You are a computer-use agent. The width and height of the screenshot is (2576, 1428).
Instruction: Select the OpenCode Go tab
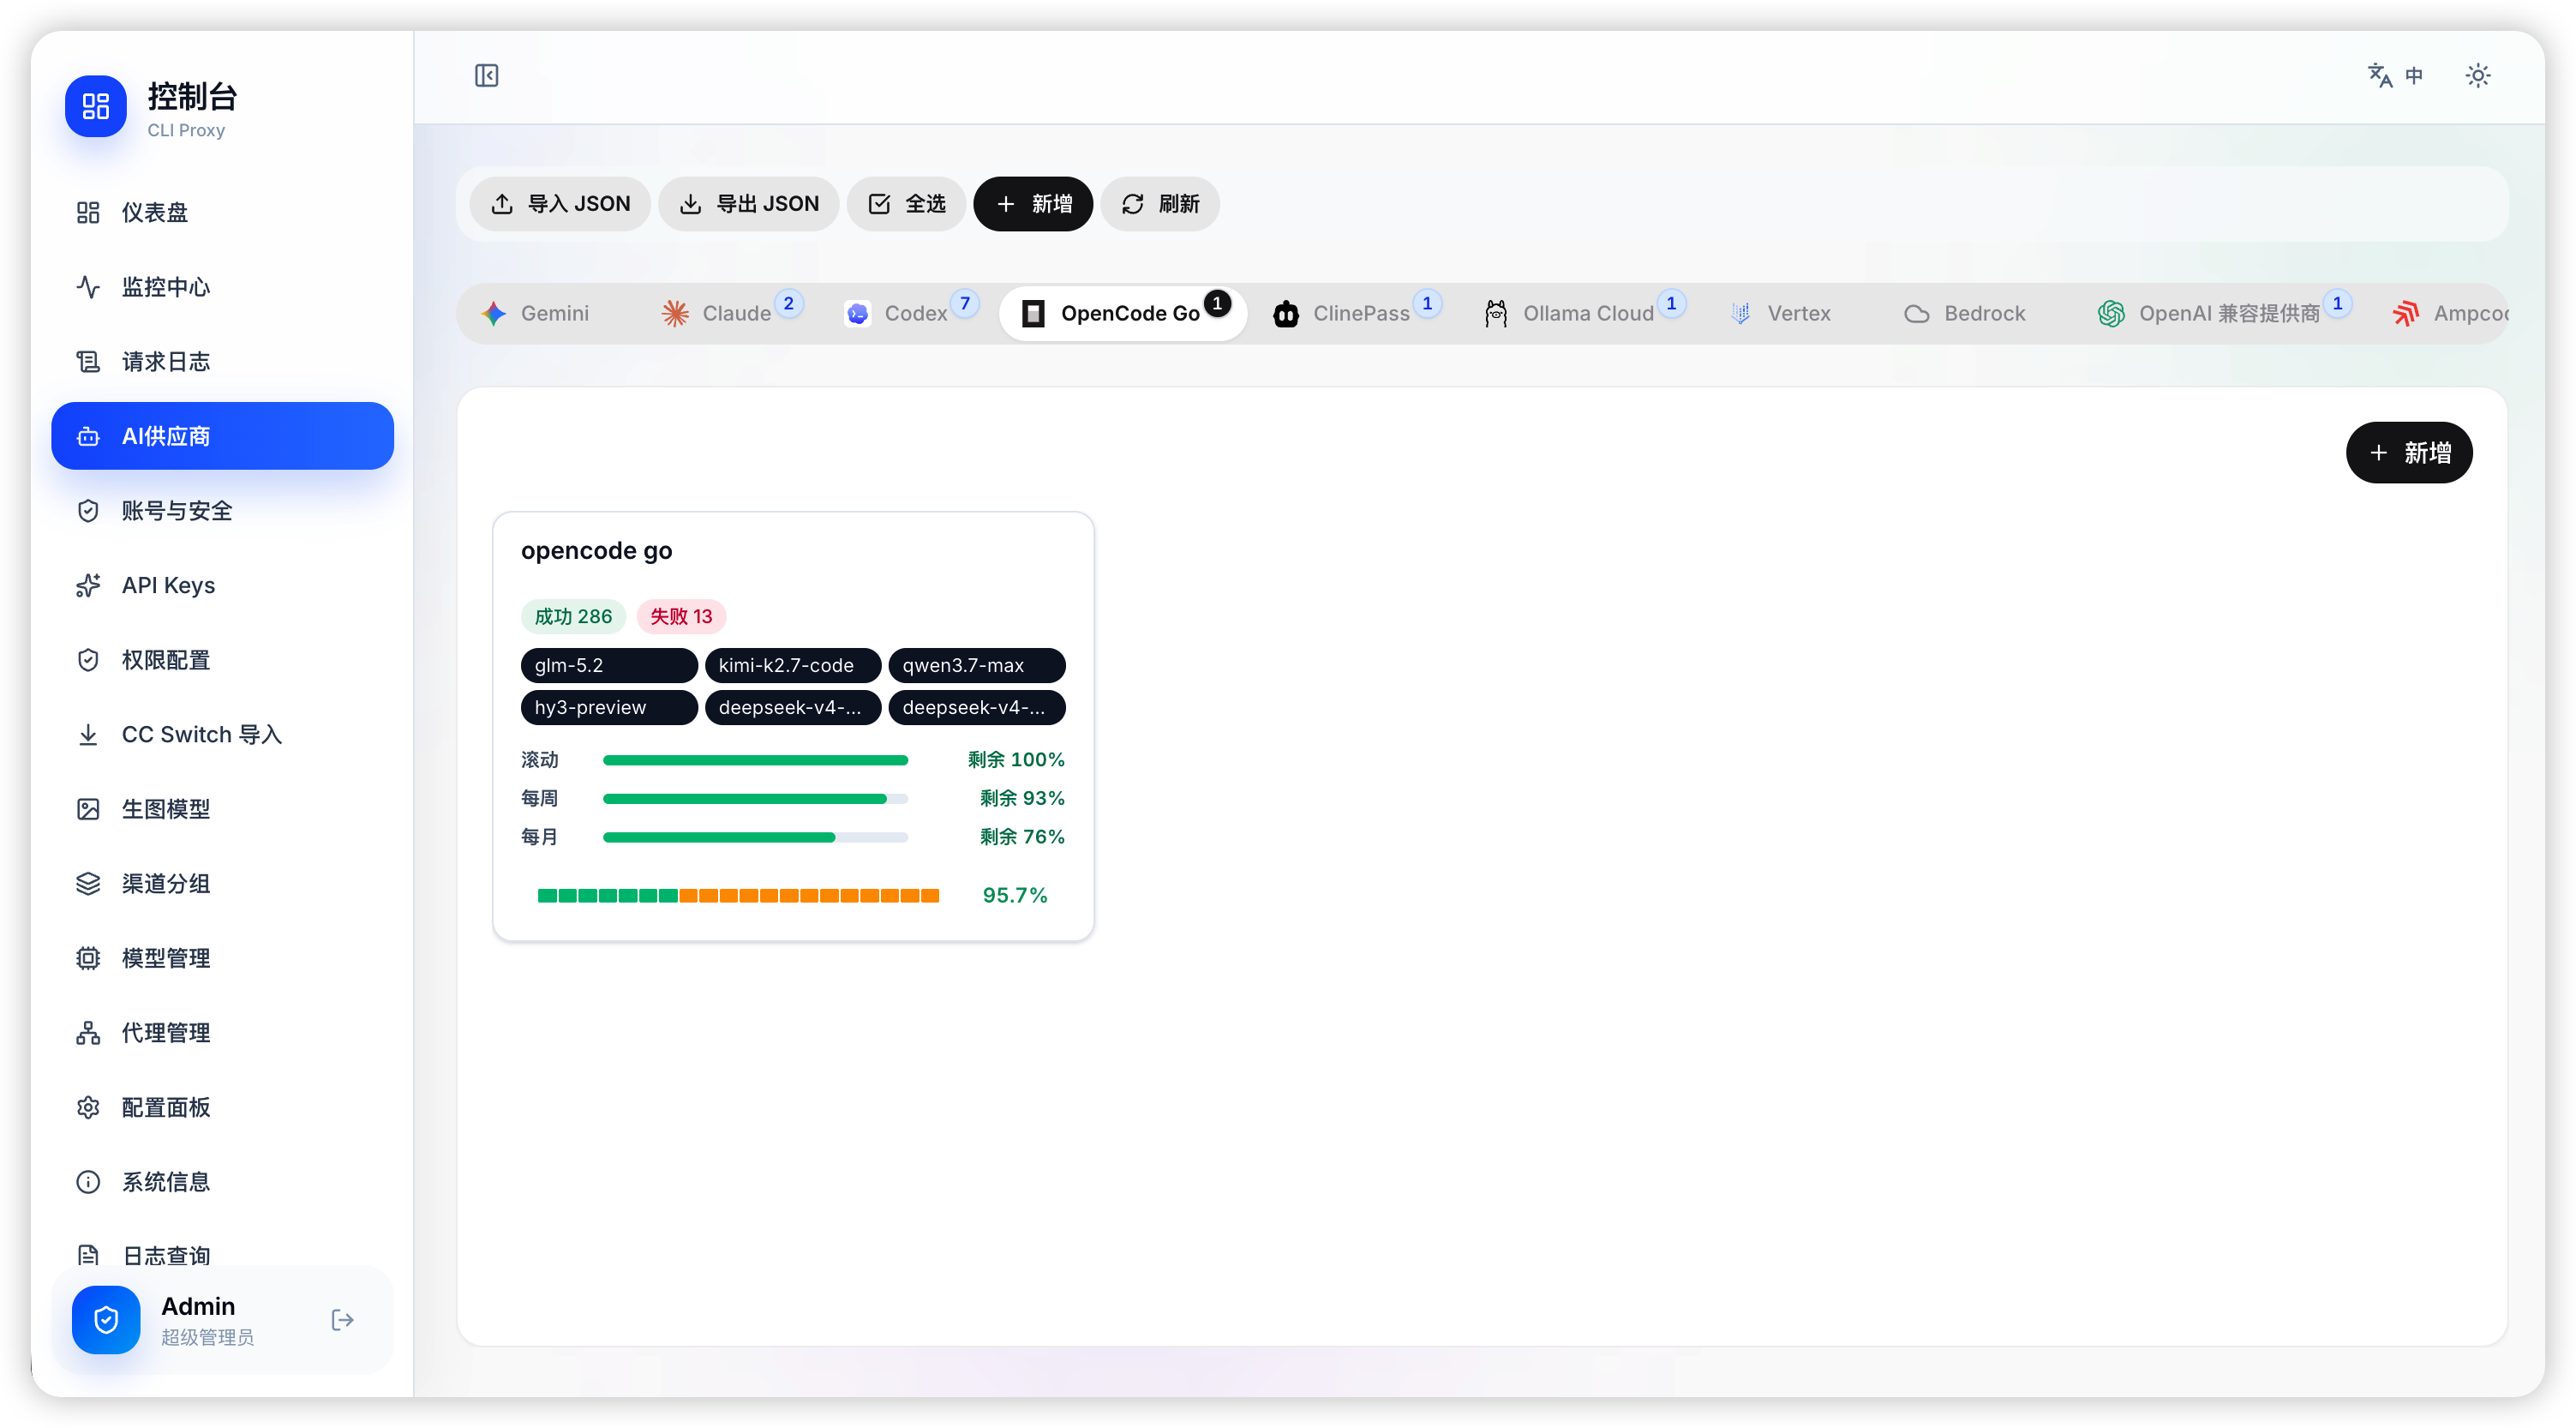pyautogui.click(x=1123, y=314)
